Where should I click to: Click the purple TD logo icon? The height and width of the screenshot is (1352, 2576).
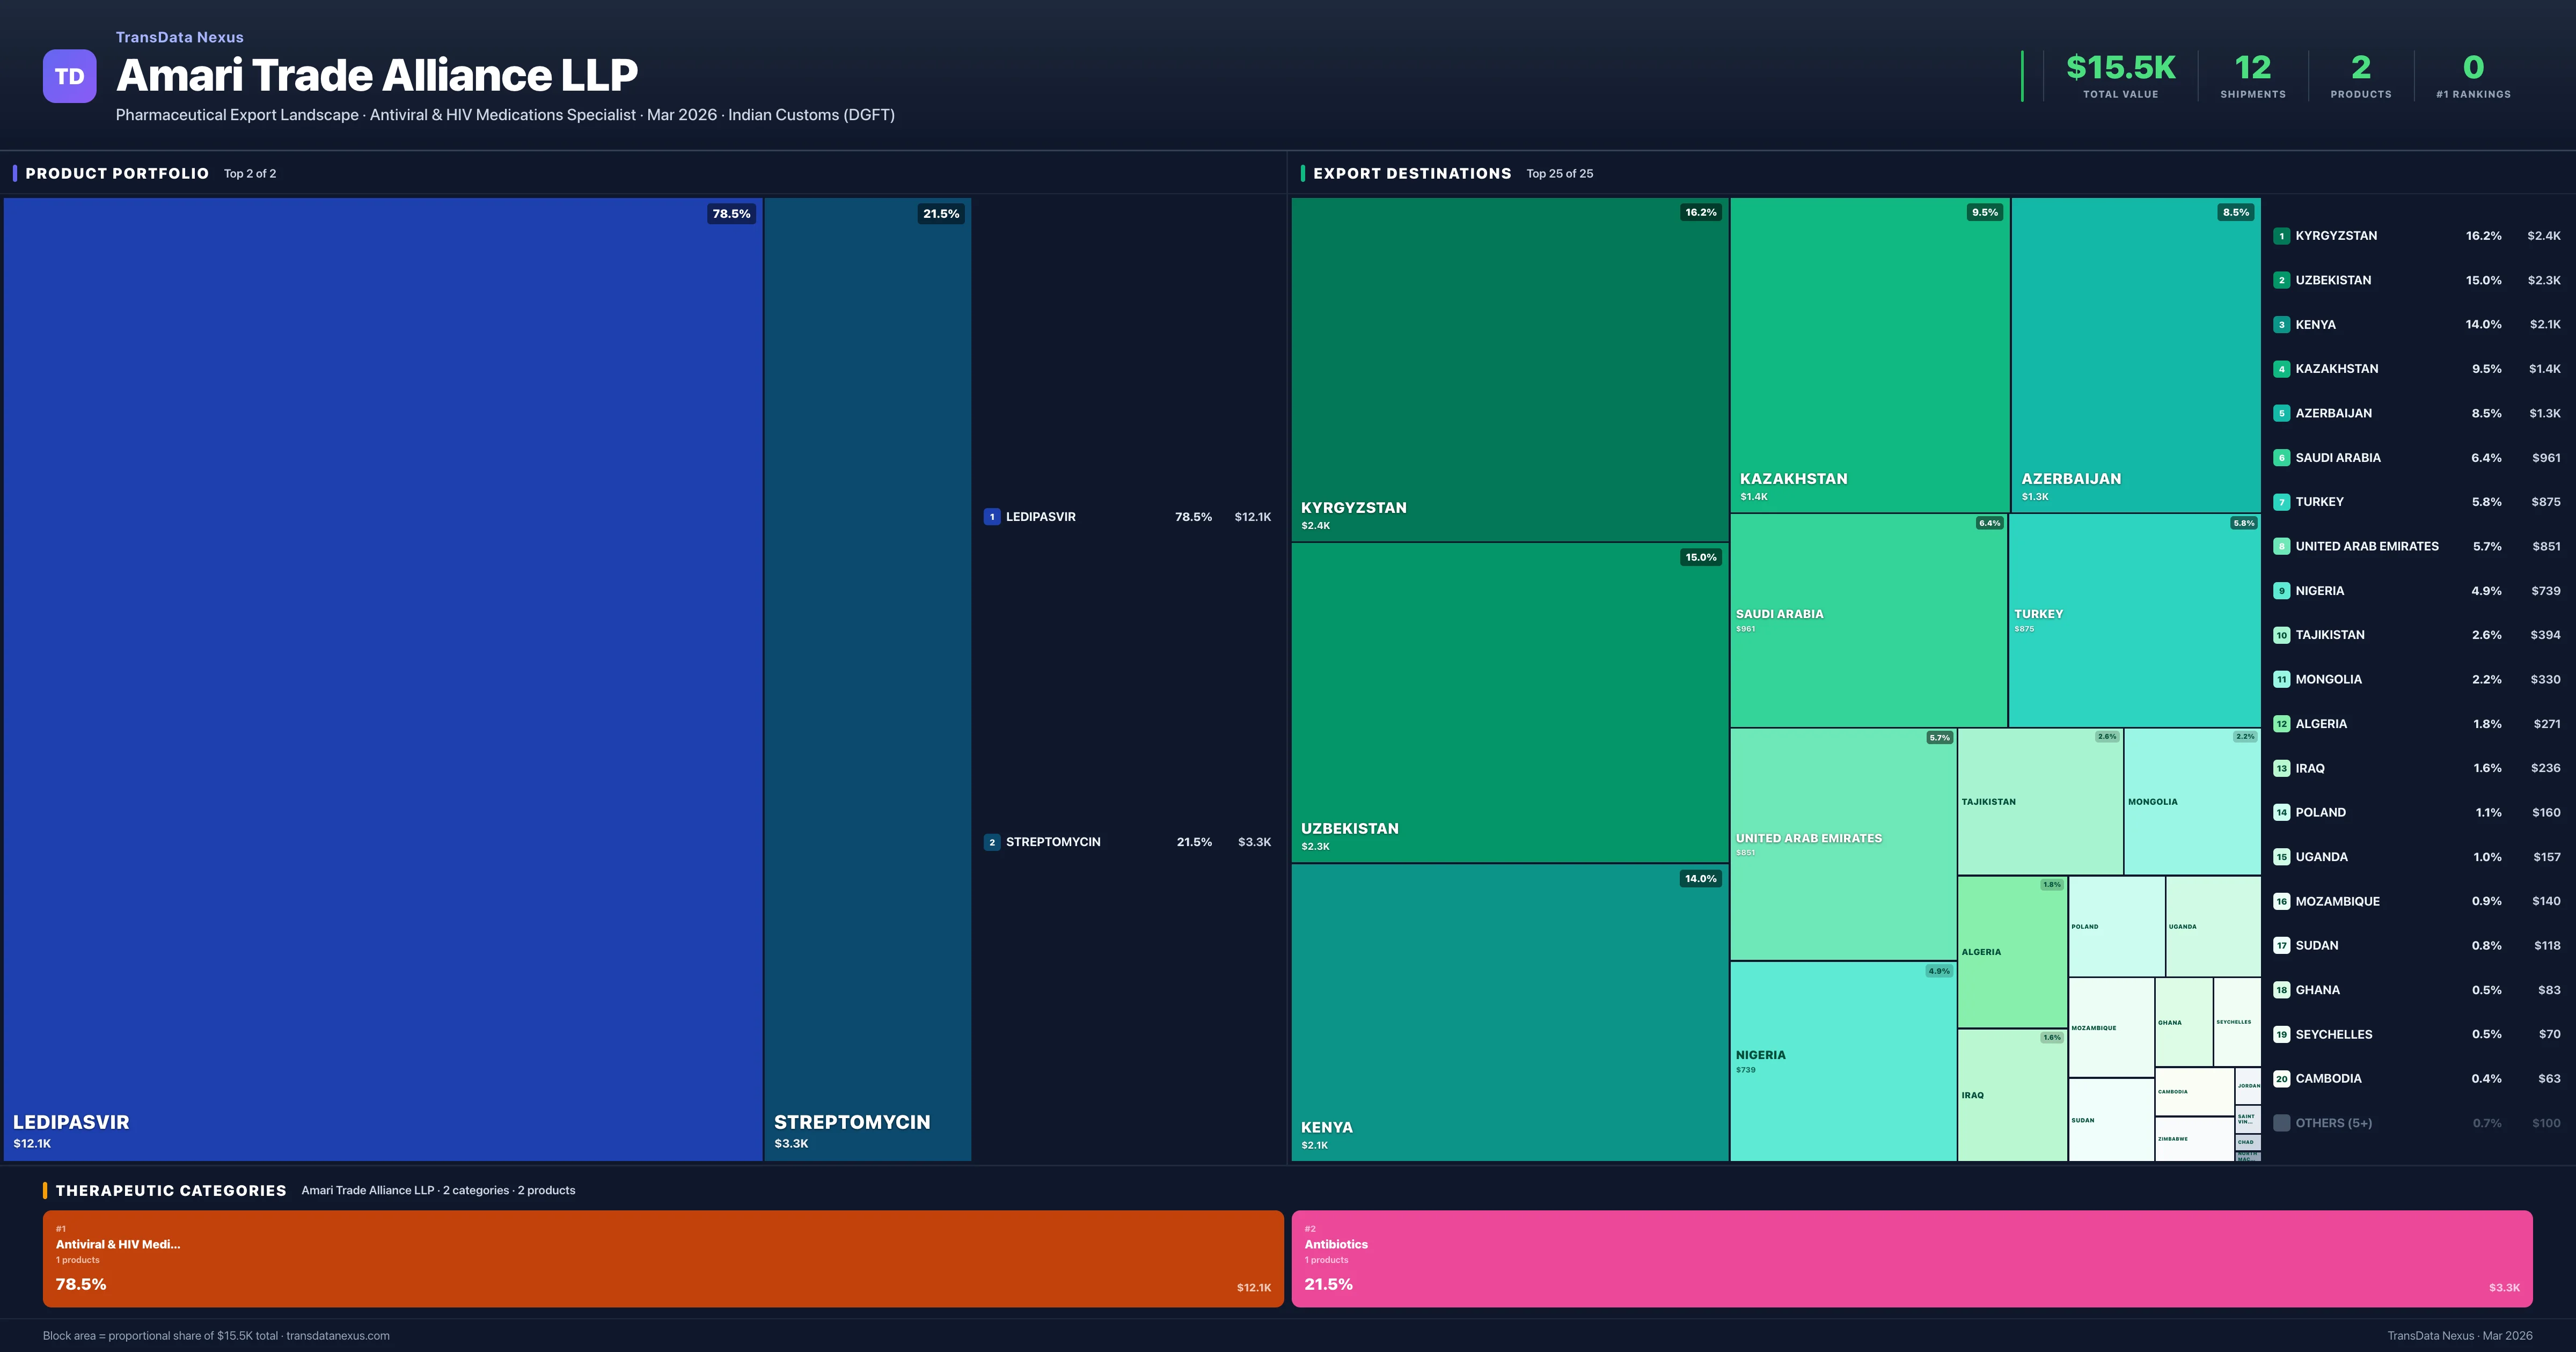click(69, 76)
